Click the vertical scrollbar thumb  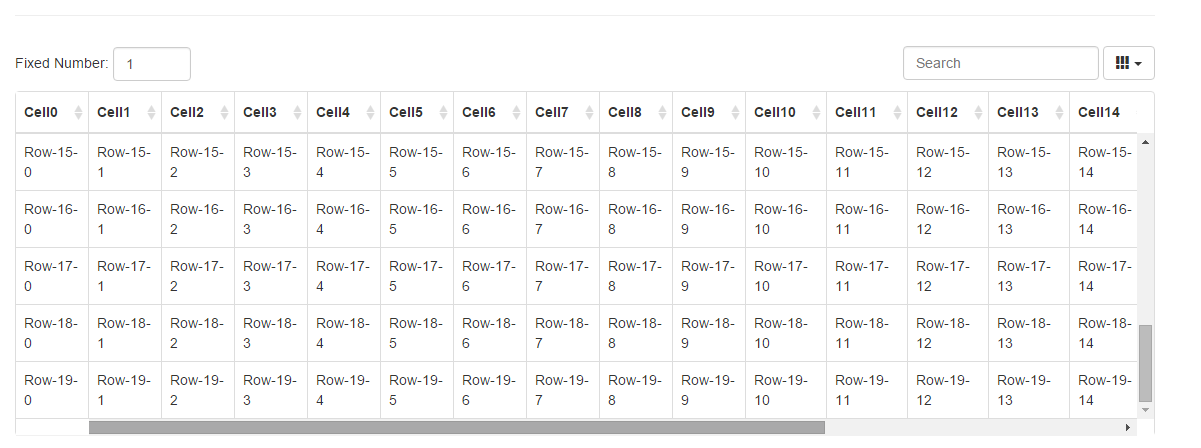click(x=1145, y=362)
